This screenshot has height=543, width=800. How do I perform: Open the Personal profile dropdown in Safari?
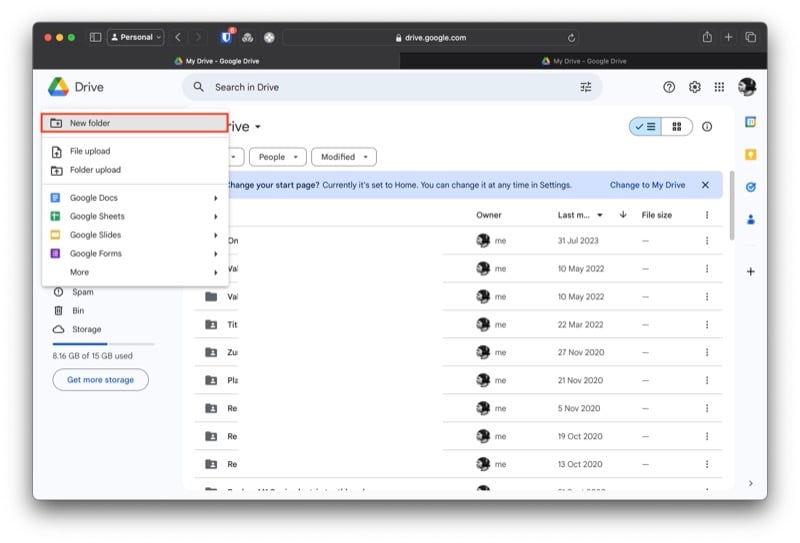click(x=136, y=37)
